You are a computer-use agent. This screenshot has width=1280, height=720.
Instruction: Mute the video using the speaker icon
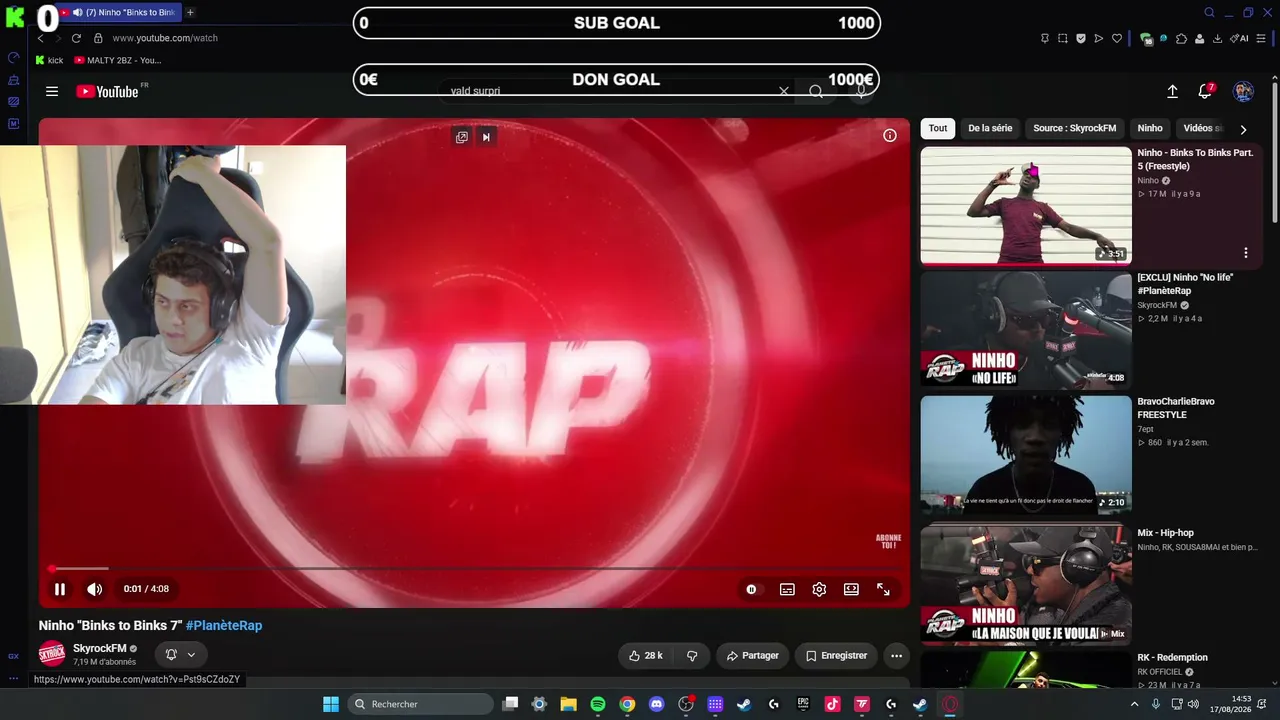[x=95, y=589]
